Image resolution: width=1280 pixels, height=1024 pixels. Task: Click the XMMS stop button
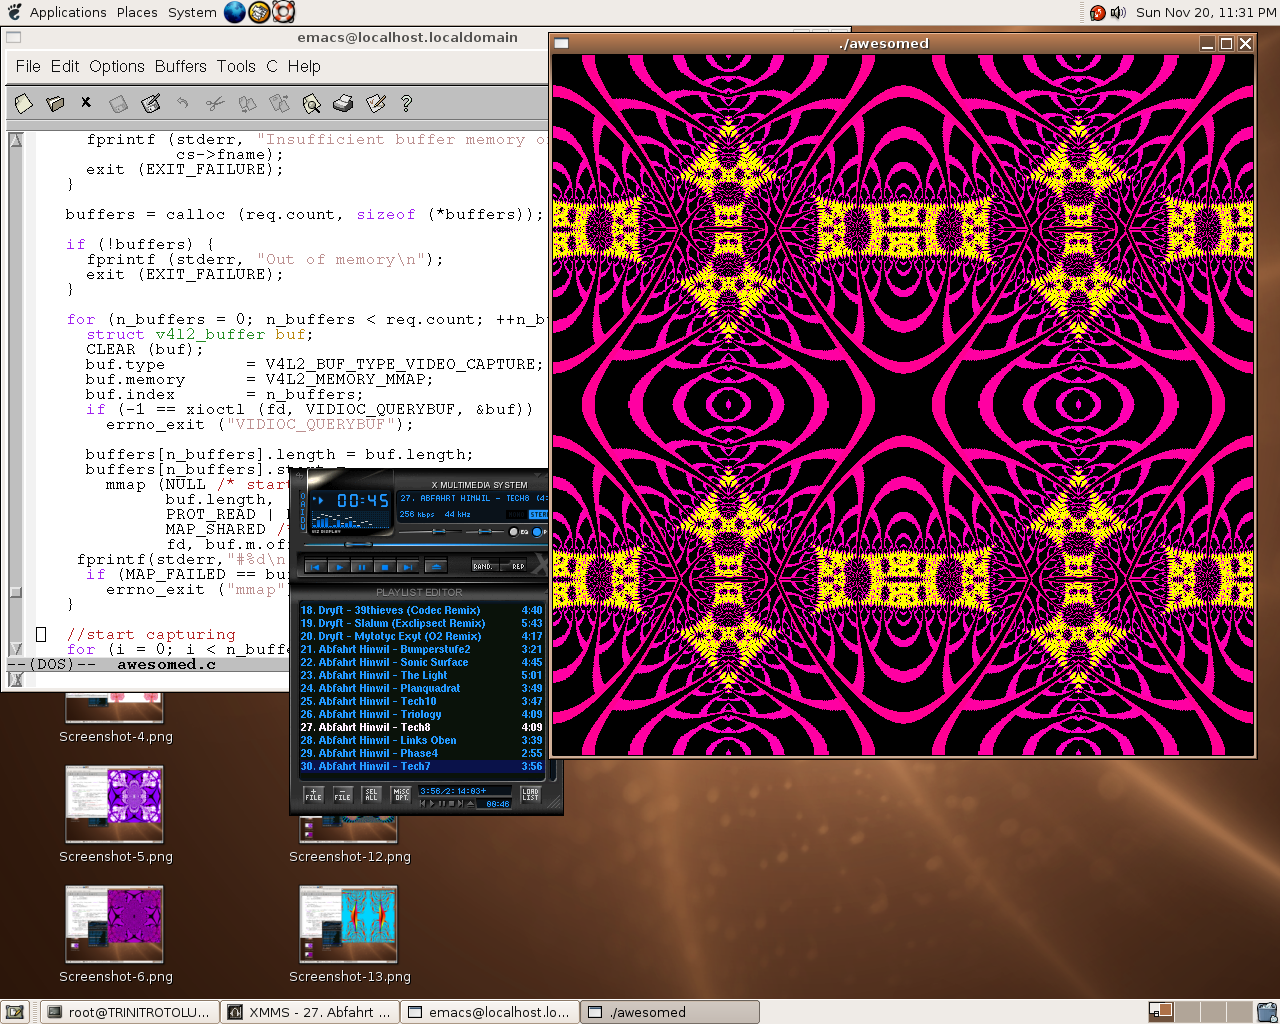click(385, 567)
